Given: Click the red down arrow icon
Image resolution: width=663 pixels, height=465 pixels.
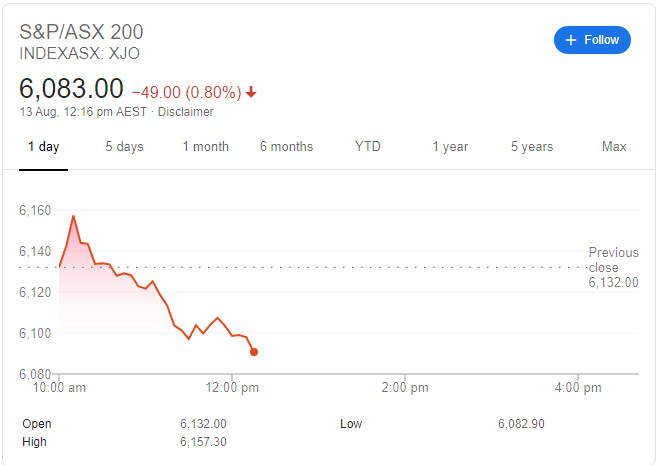Looking at the screenshot, I should point(251,92).
